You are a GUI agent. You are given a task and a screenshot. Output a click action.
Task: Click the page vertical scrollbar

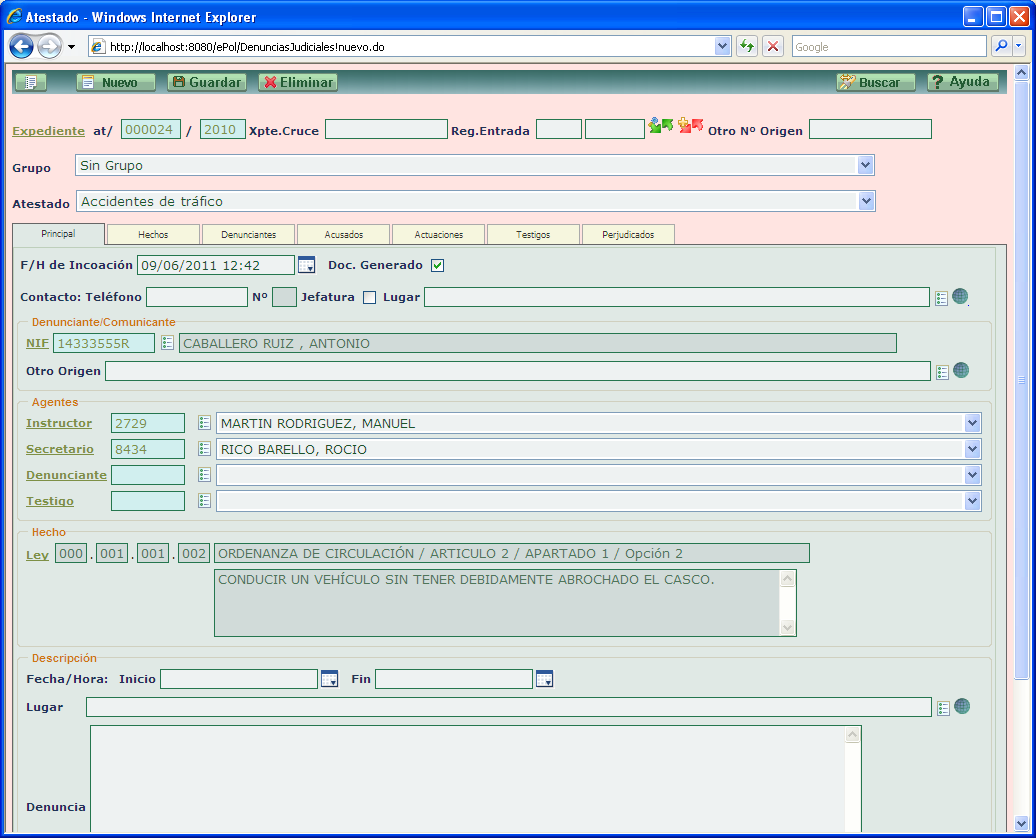(1020, 380)
